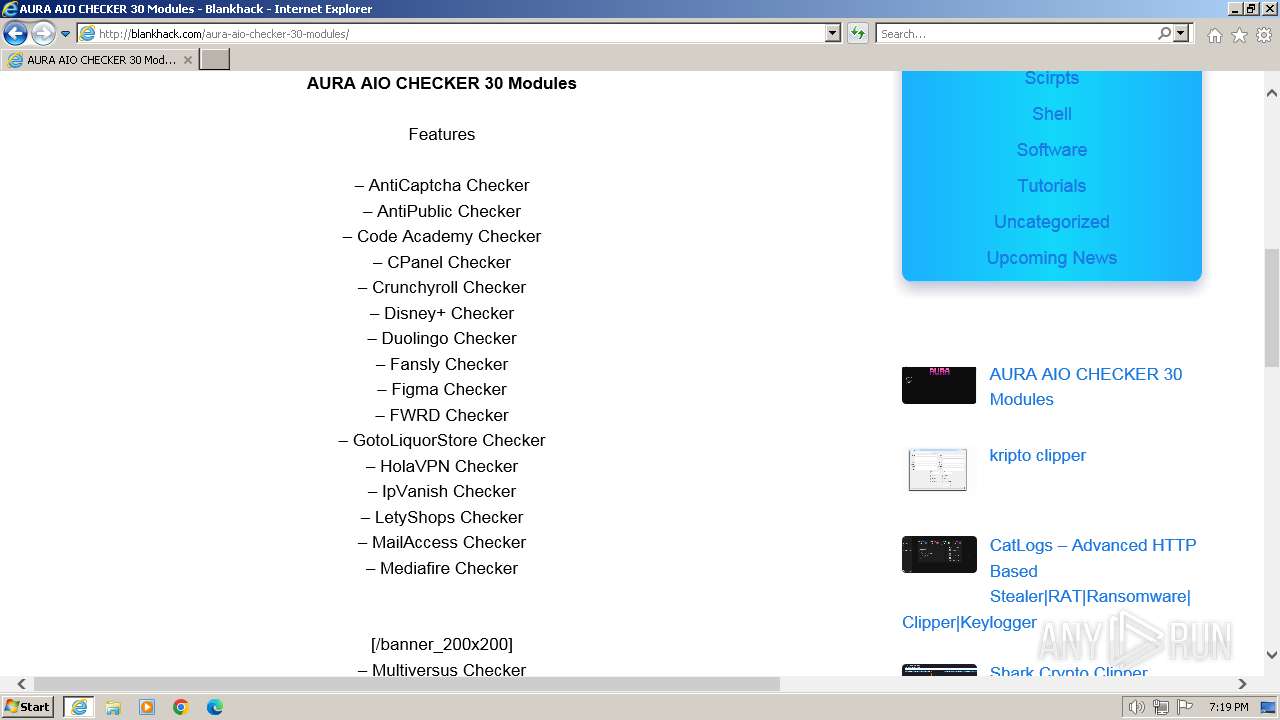Click the browser Forward arrow button

click(43, 34)
